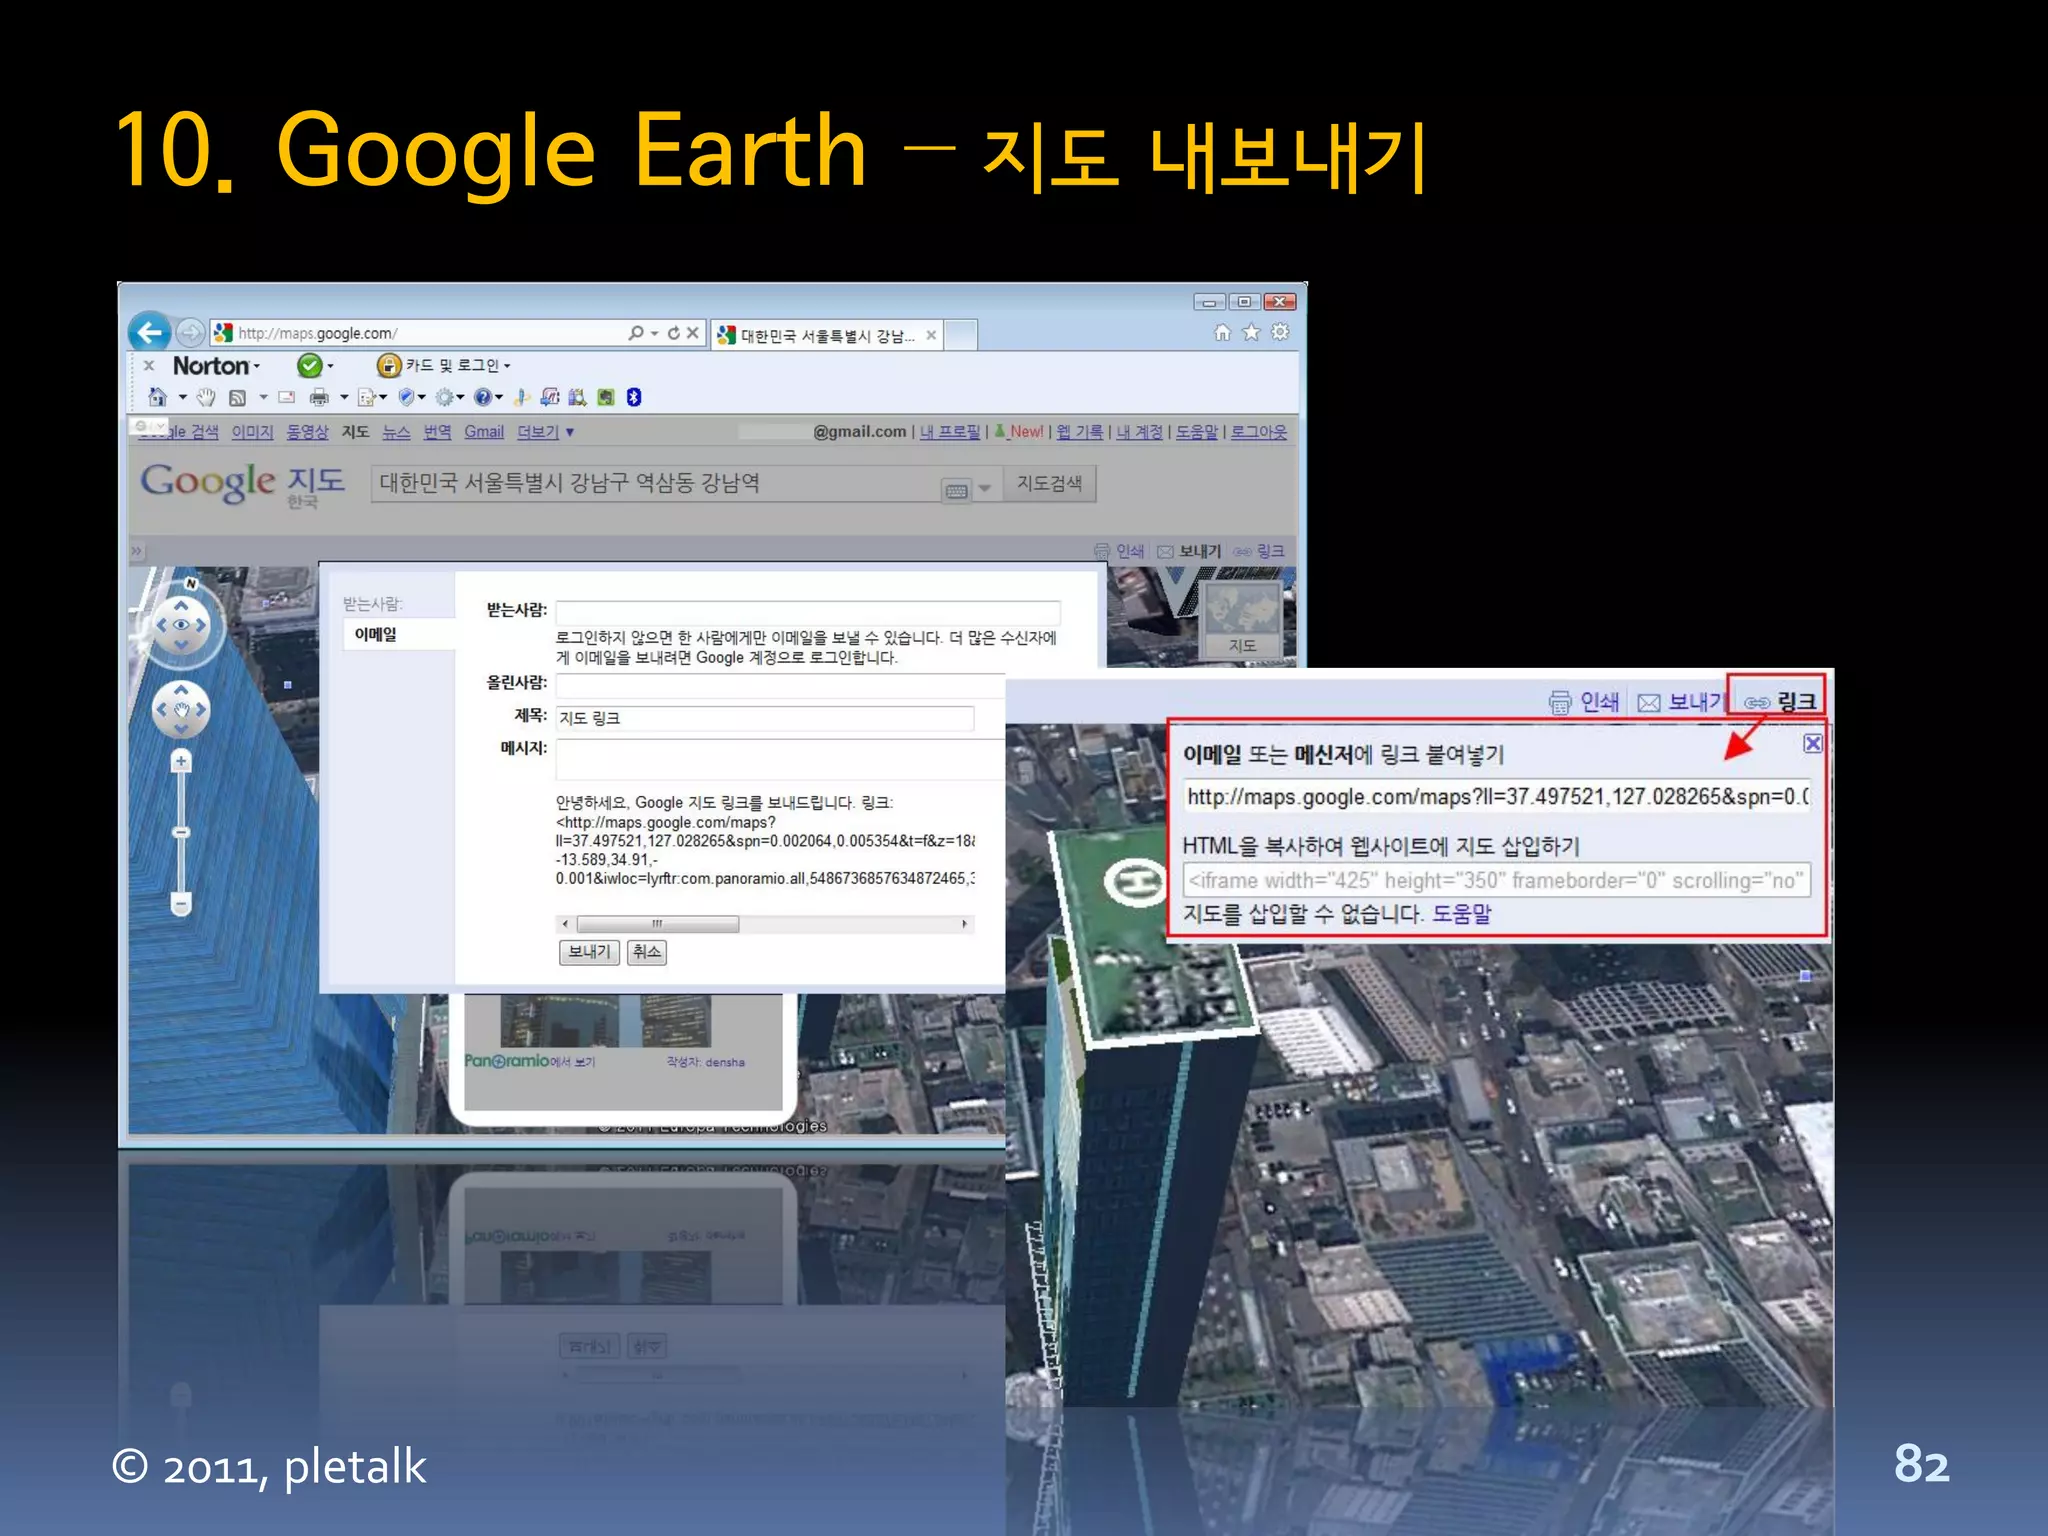Close the link popup with its X
The height and width of the screenshot is (1536, 2048).
[x=1812, y=743]
